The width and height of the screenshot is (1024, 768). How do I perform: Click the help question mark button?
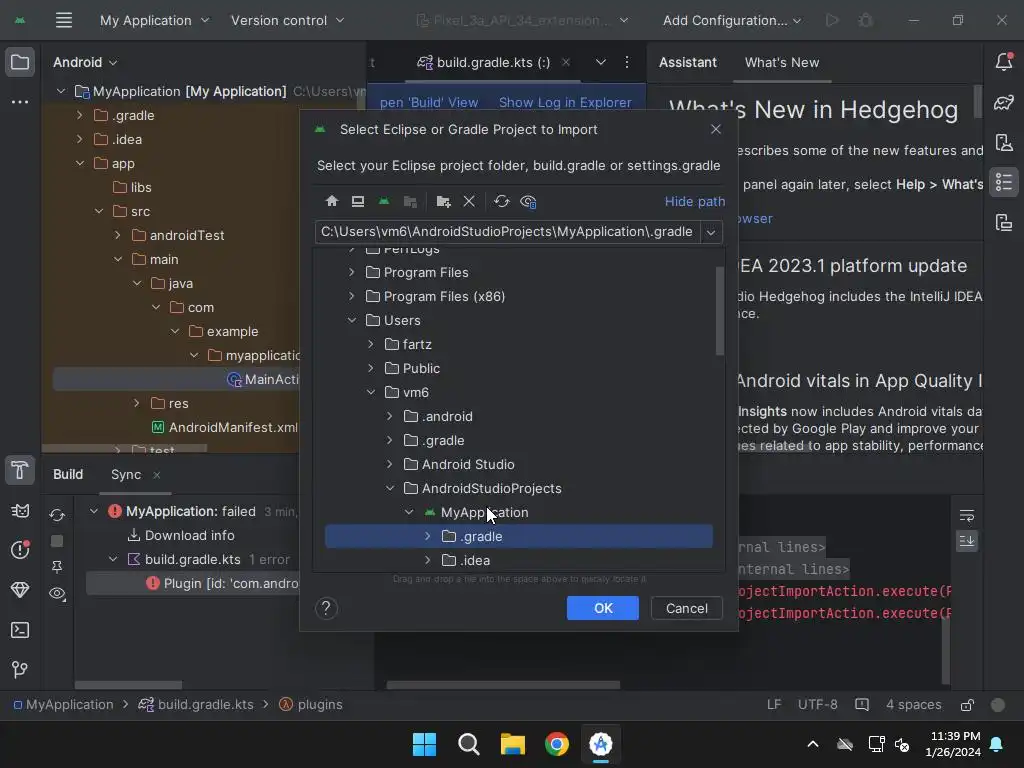pyautogui.click(x=326, y=608)
